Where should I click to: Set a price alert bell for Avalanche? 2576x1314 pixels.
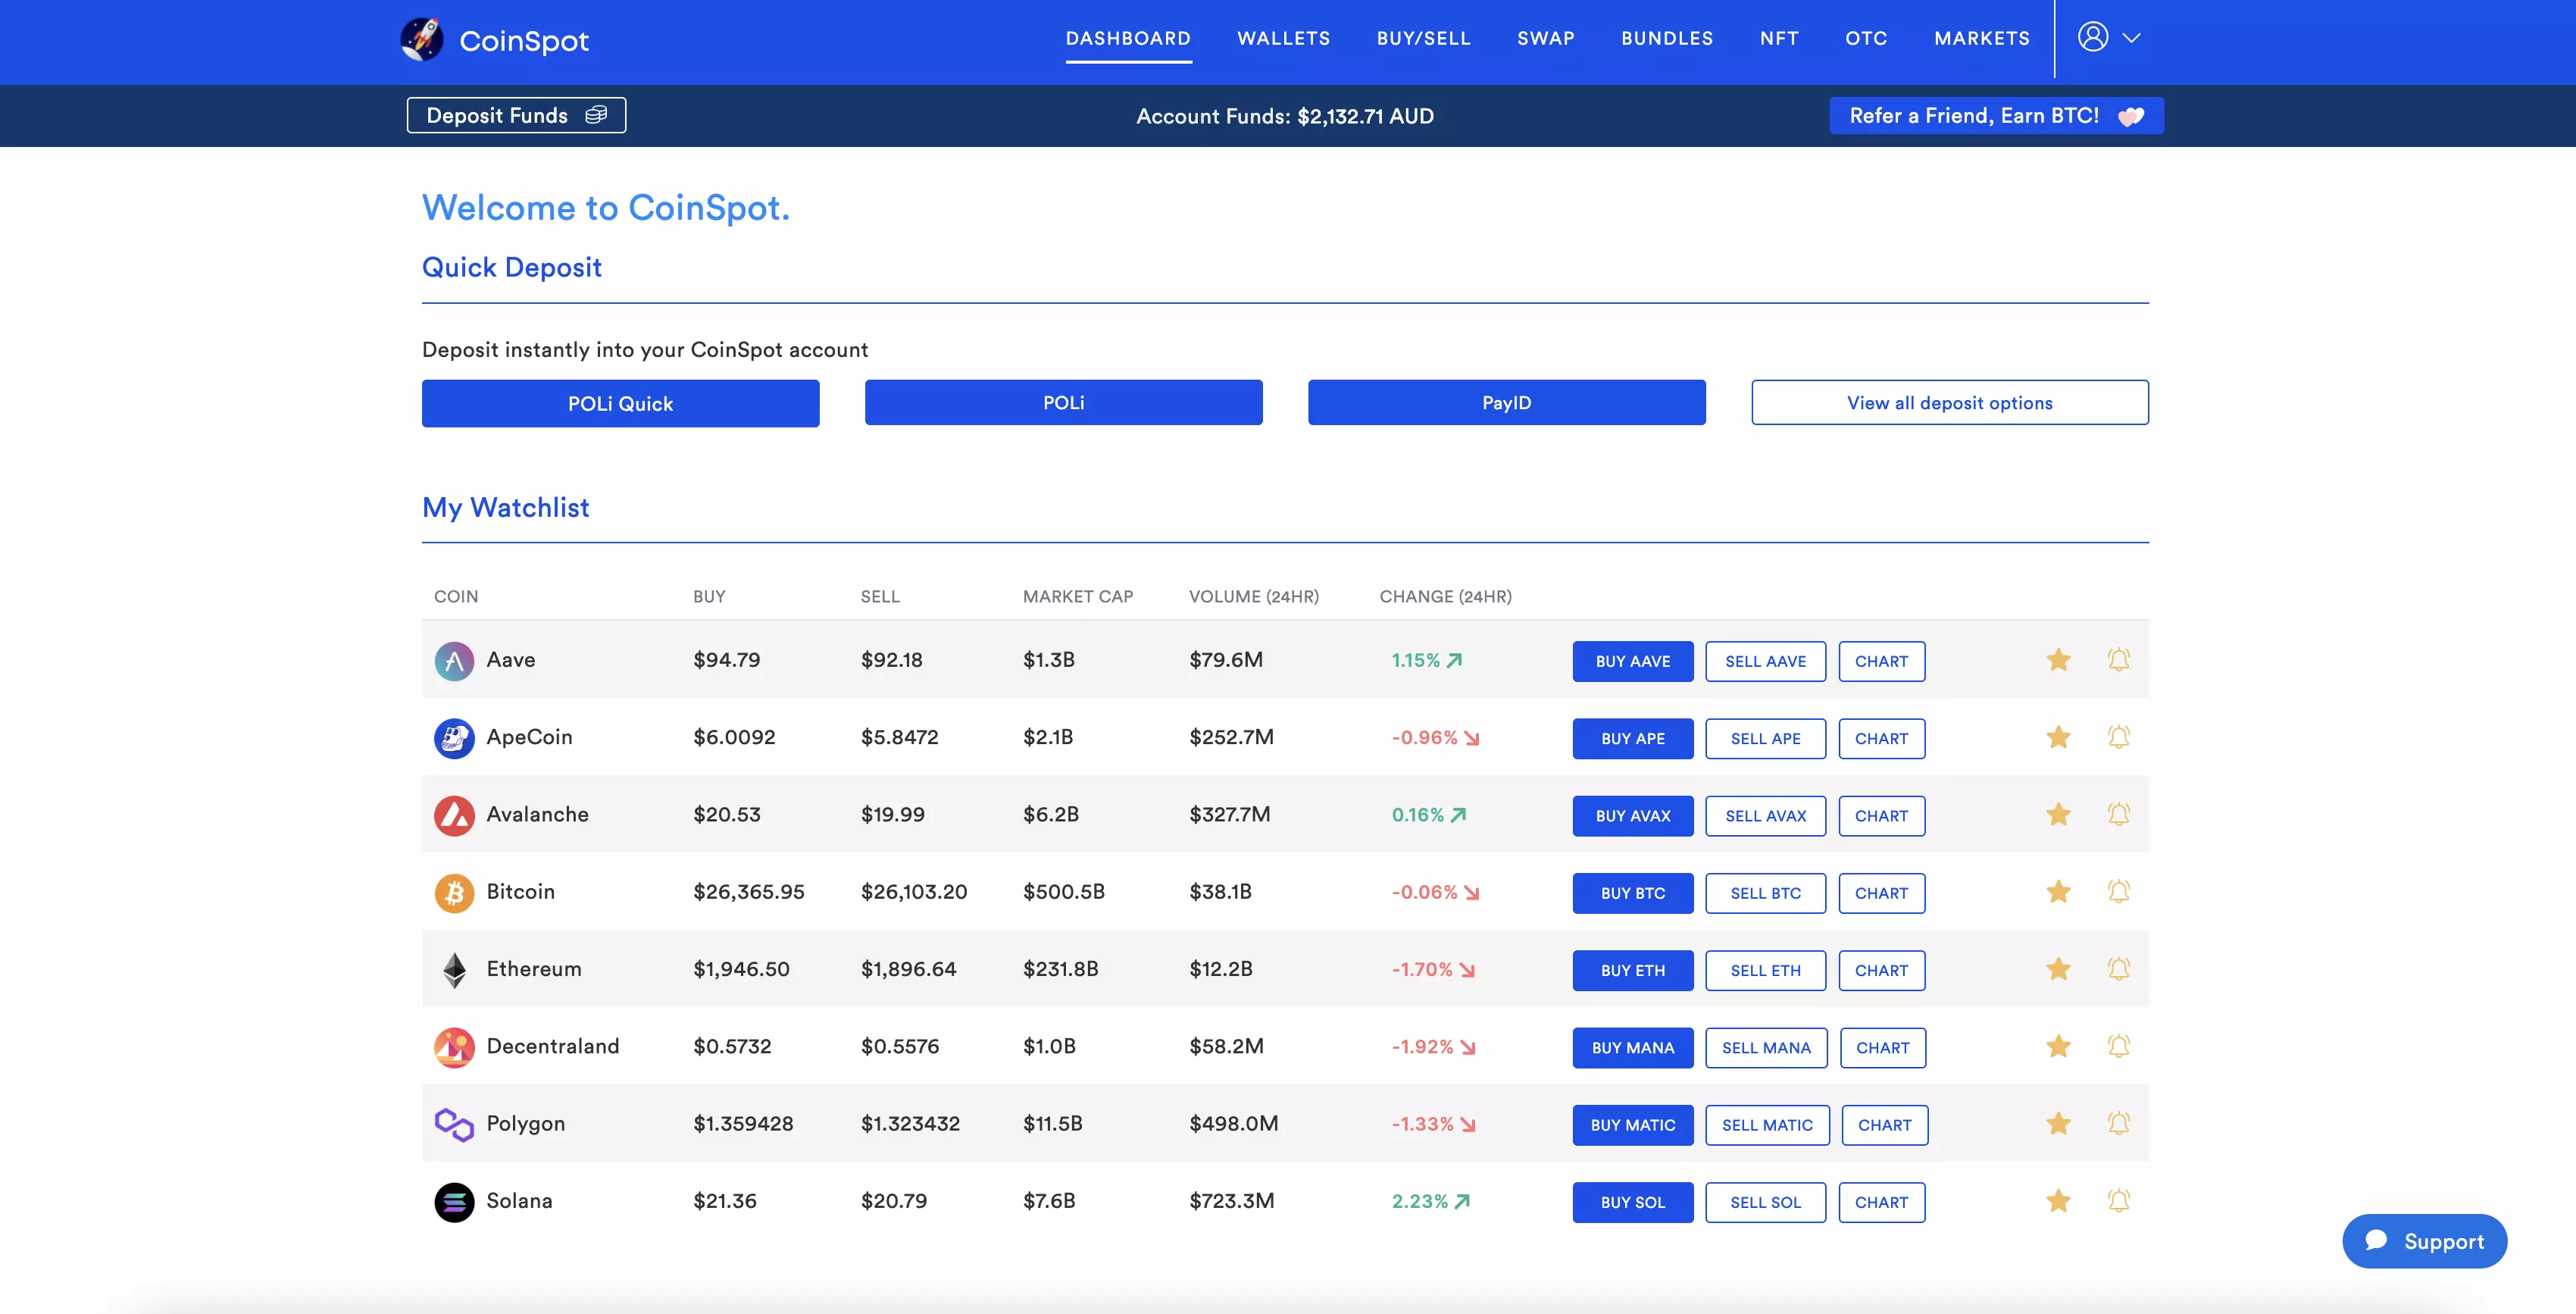tap(2119, 814)
